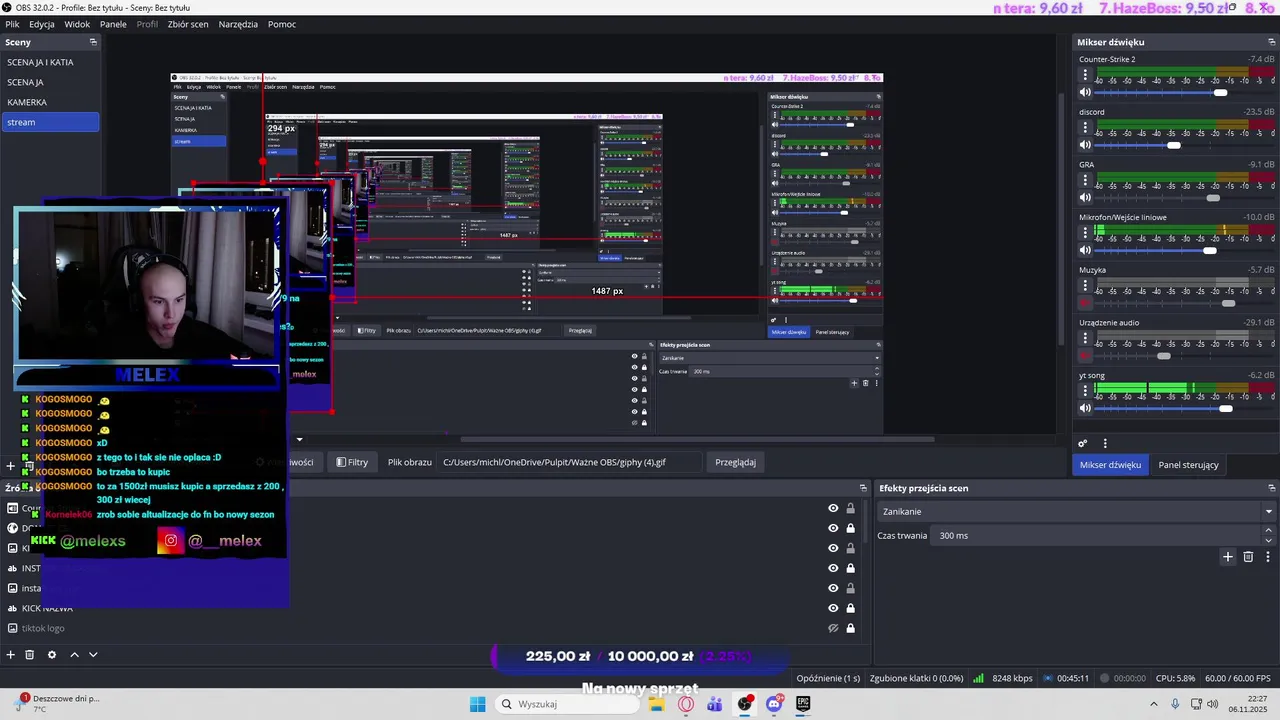Image resolution: width=1280 pixels, height=720 pixels.
Task: Open the Plik menu
Action: (12, 24)
